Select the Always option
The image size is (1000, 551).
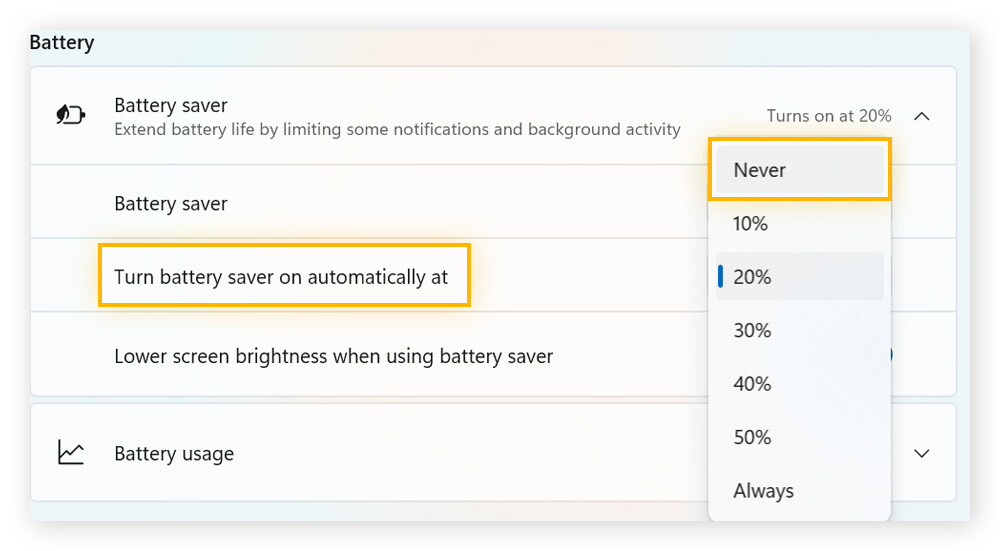tap(763, 491)
